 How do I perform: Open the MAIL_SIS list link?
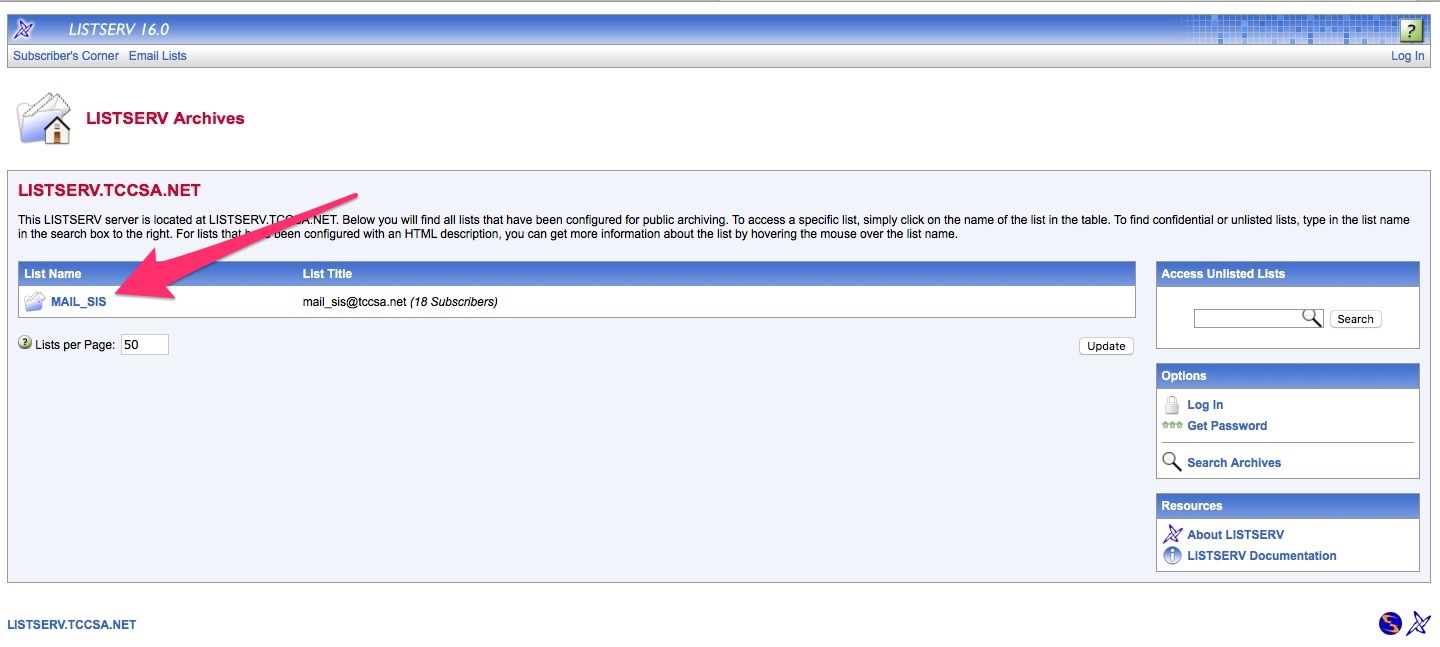pyautogui.click(x=79, y=302)
